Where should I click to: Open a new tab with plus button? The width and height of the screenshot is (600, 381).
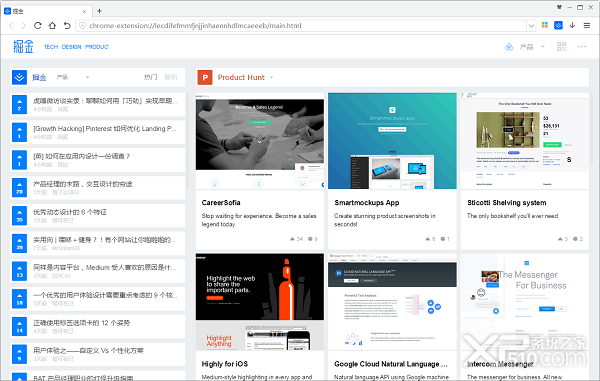[99, 11]
